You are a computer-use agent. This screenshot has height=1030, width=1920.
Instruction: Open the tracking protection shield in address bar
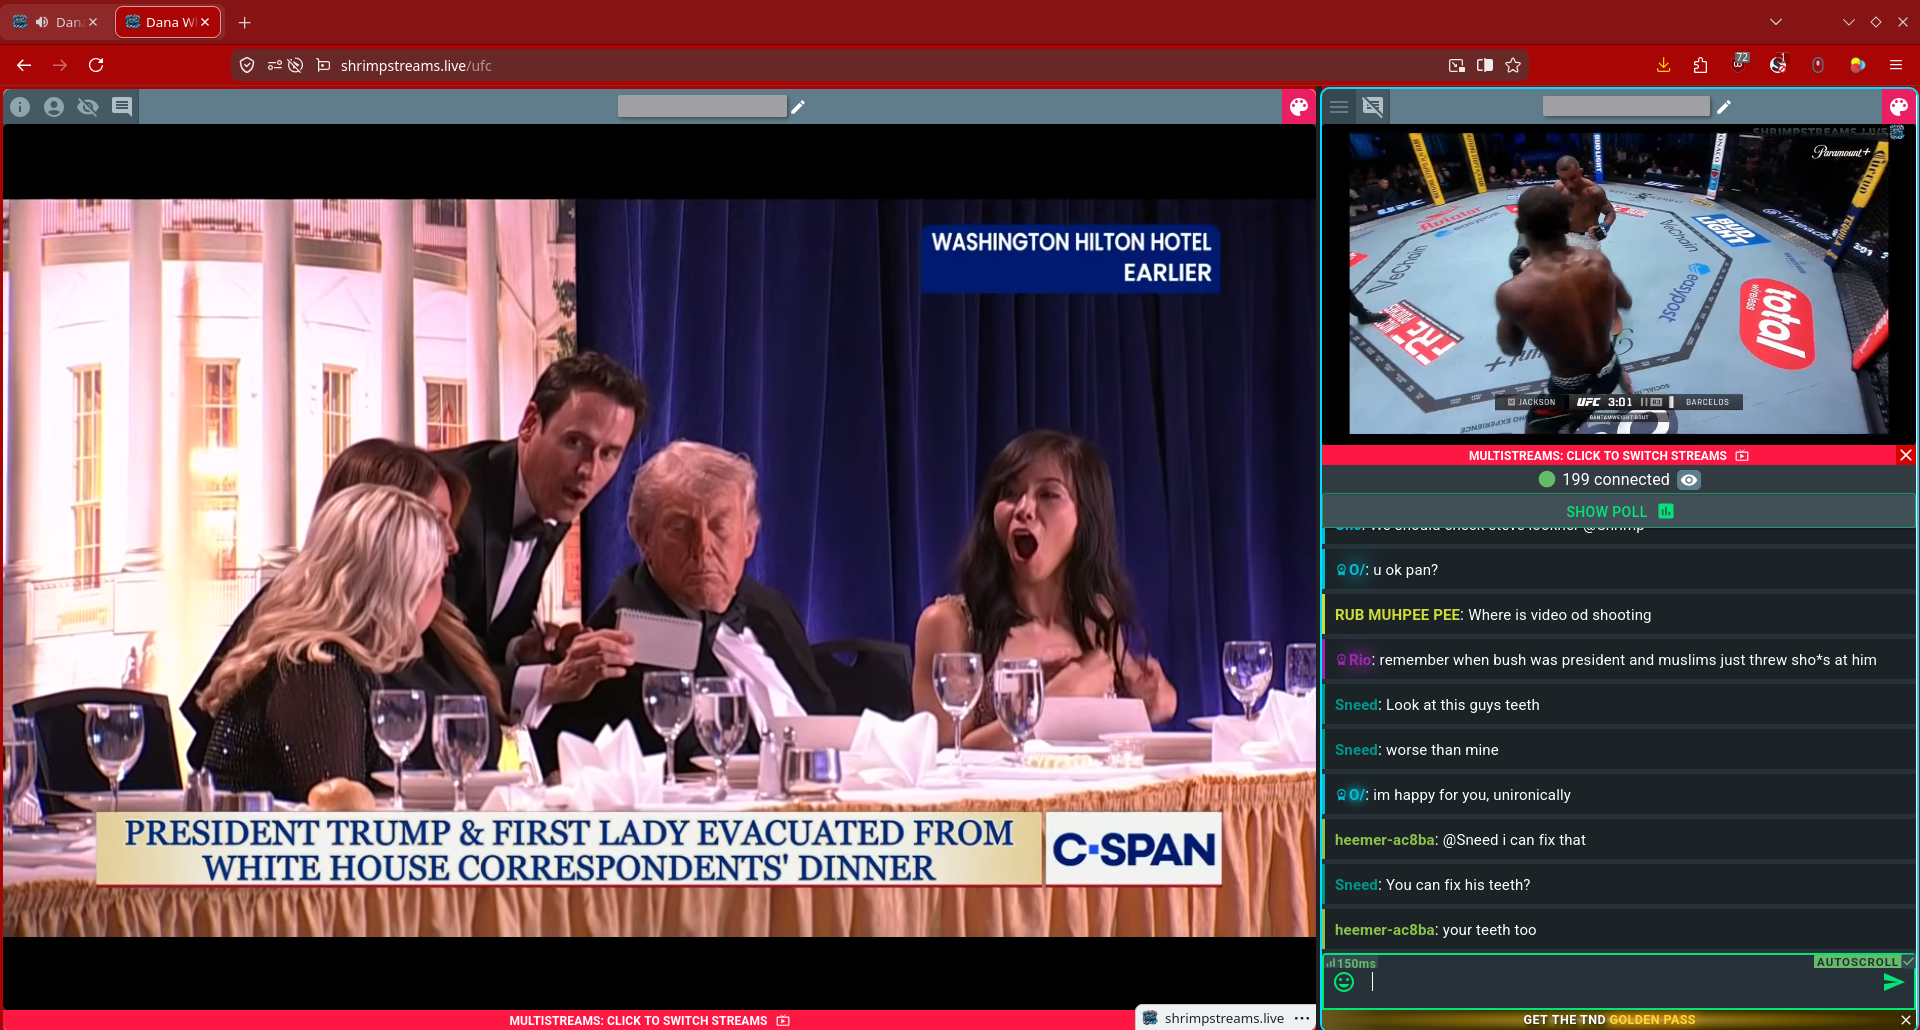coord(247,65)
